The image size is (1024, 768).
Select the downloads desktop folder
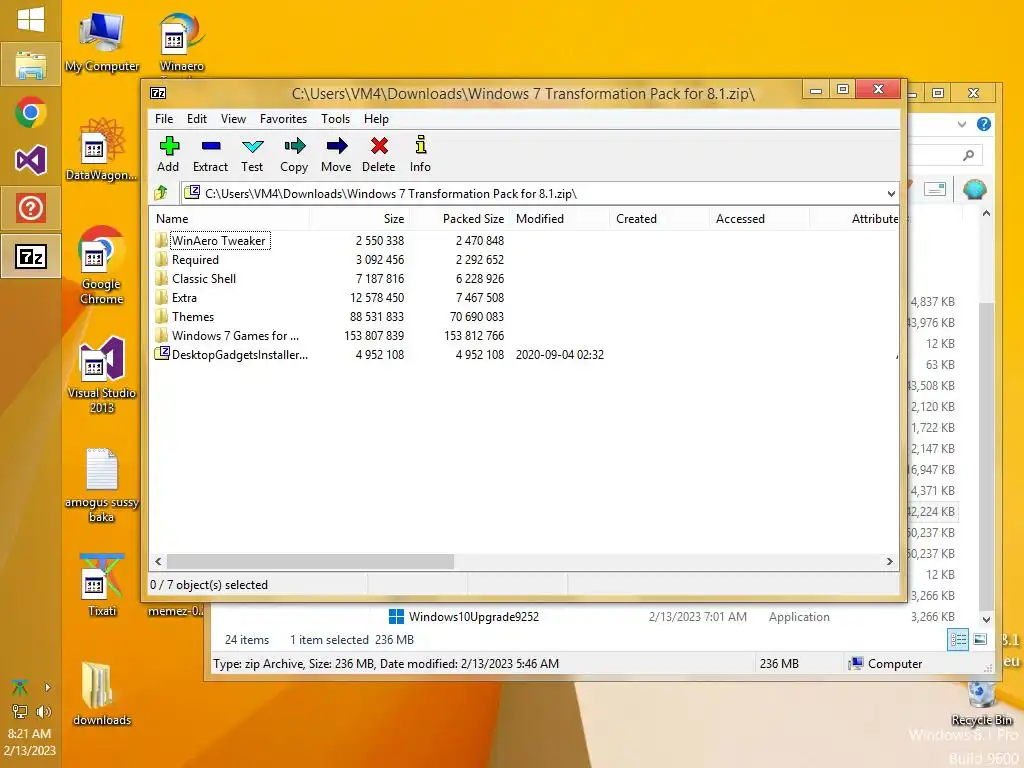[102, 694]
